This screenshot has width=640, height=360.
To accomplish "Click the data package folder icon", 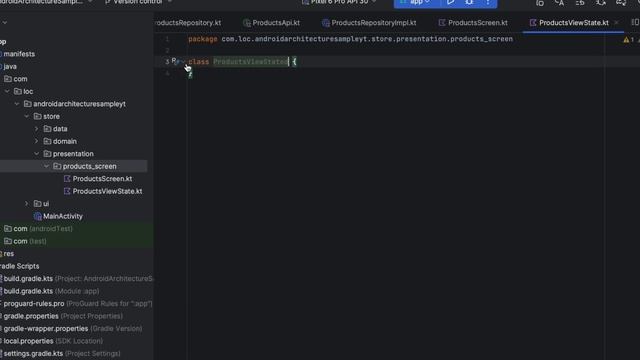I will pyautogui.click(x=47, y=129).
